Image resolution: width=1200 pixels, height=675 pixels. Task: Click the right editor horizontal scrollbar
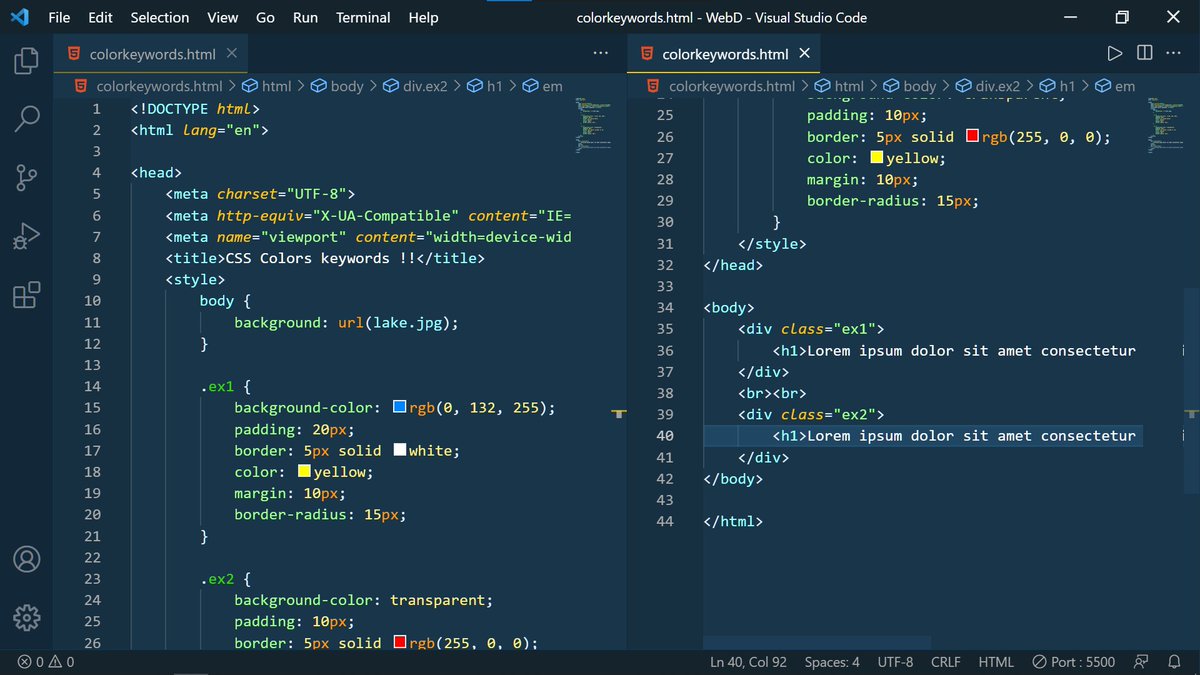click(x=817, y=642)
